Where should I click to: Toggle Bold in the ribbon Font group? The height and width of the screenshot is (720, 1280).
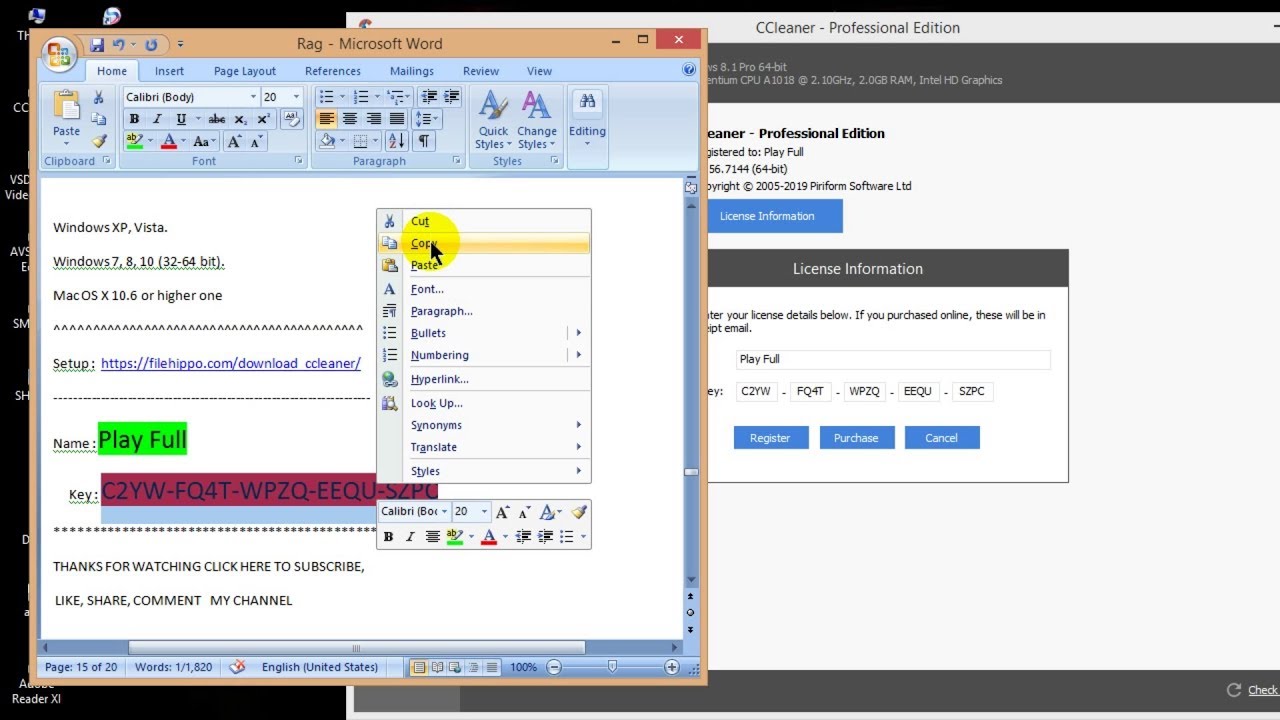coord(134,119)
